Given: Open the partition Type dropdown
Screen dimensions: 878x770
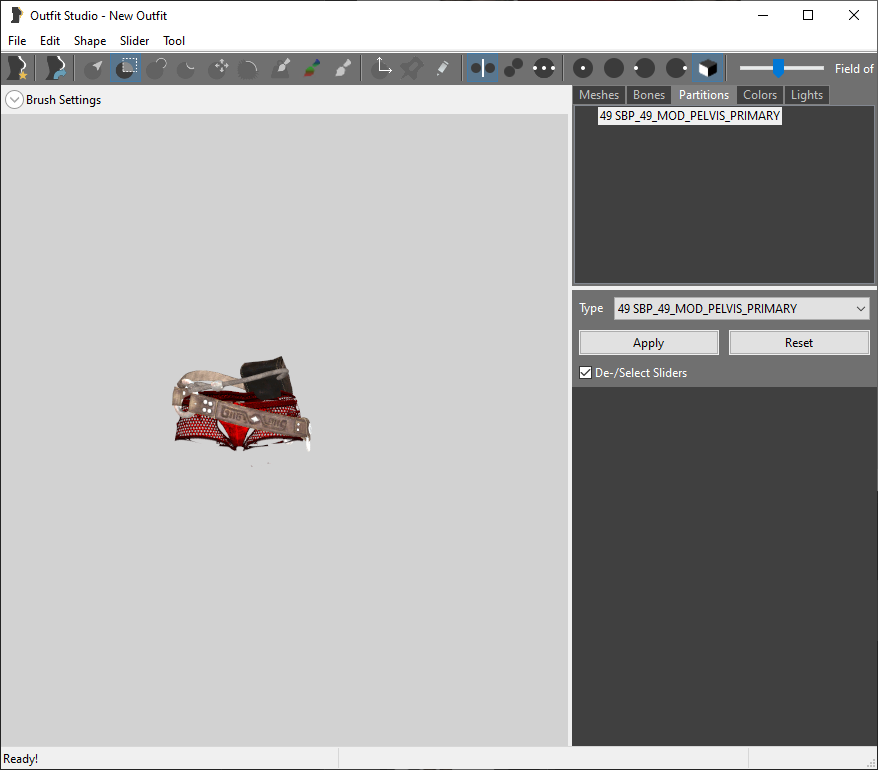Looking at the screenshot, I should click(x=741, y=309).
